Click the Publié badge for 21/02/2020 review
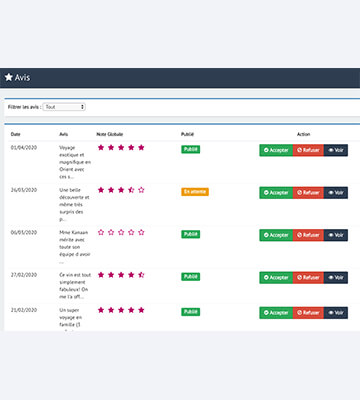 [190, 312]
